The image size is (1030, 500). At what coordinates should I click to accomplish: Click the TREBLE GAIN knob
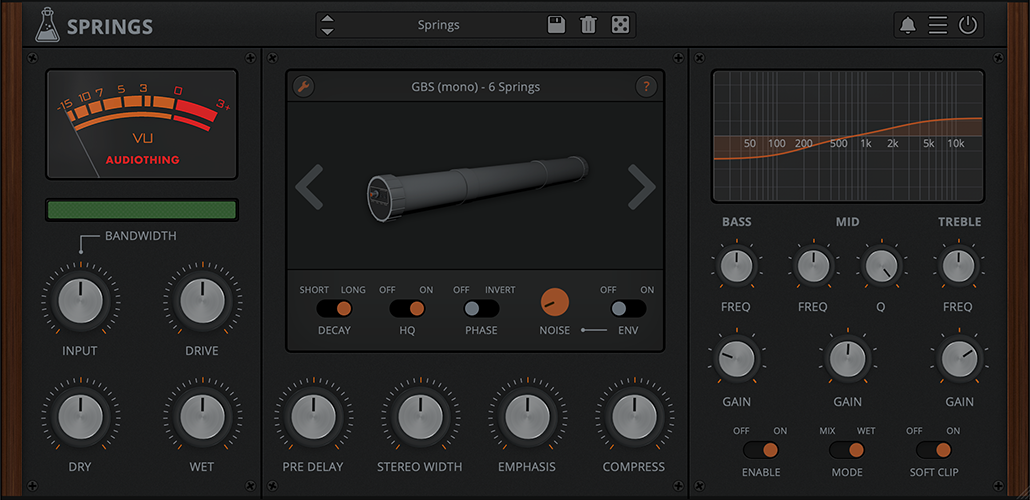coord(960,359)
